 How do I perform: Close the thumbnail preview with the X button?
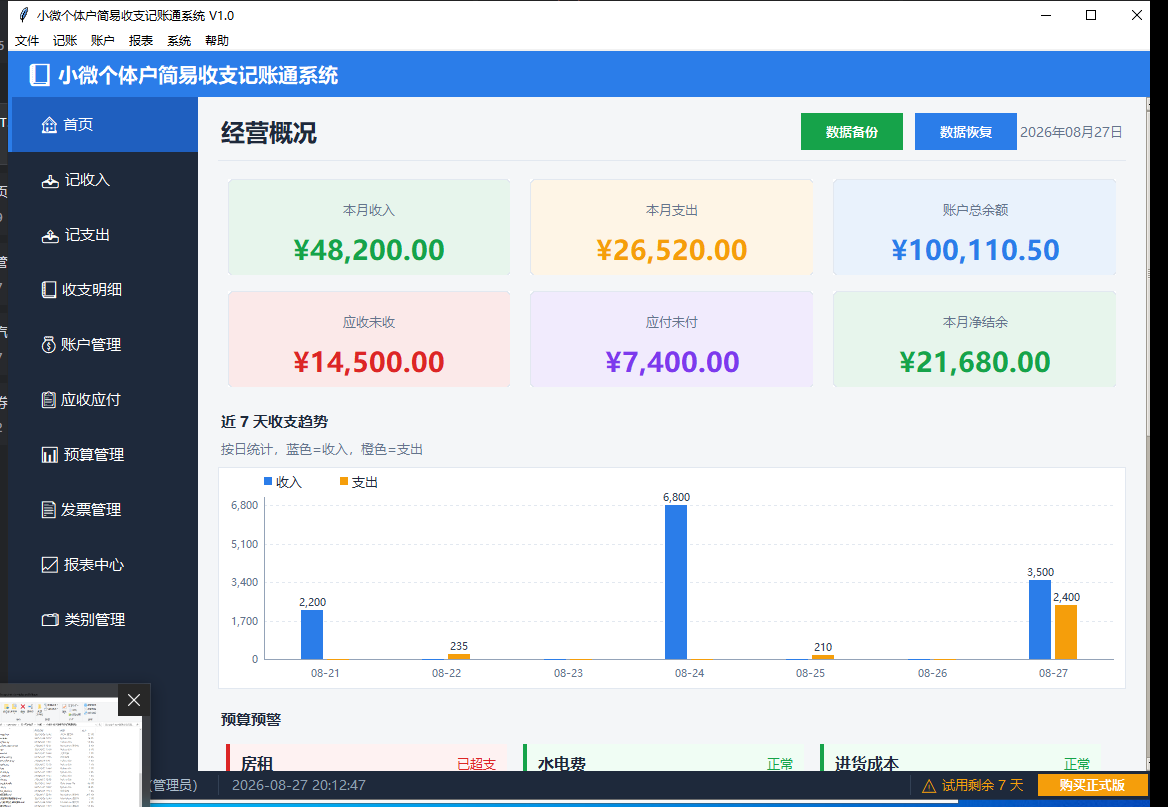pos(133,700)
